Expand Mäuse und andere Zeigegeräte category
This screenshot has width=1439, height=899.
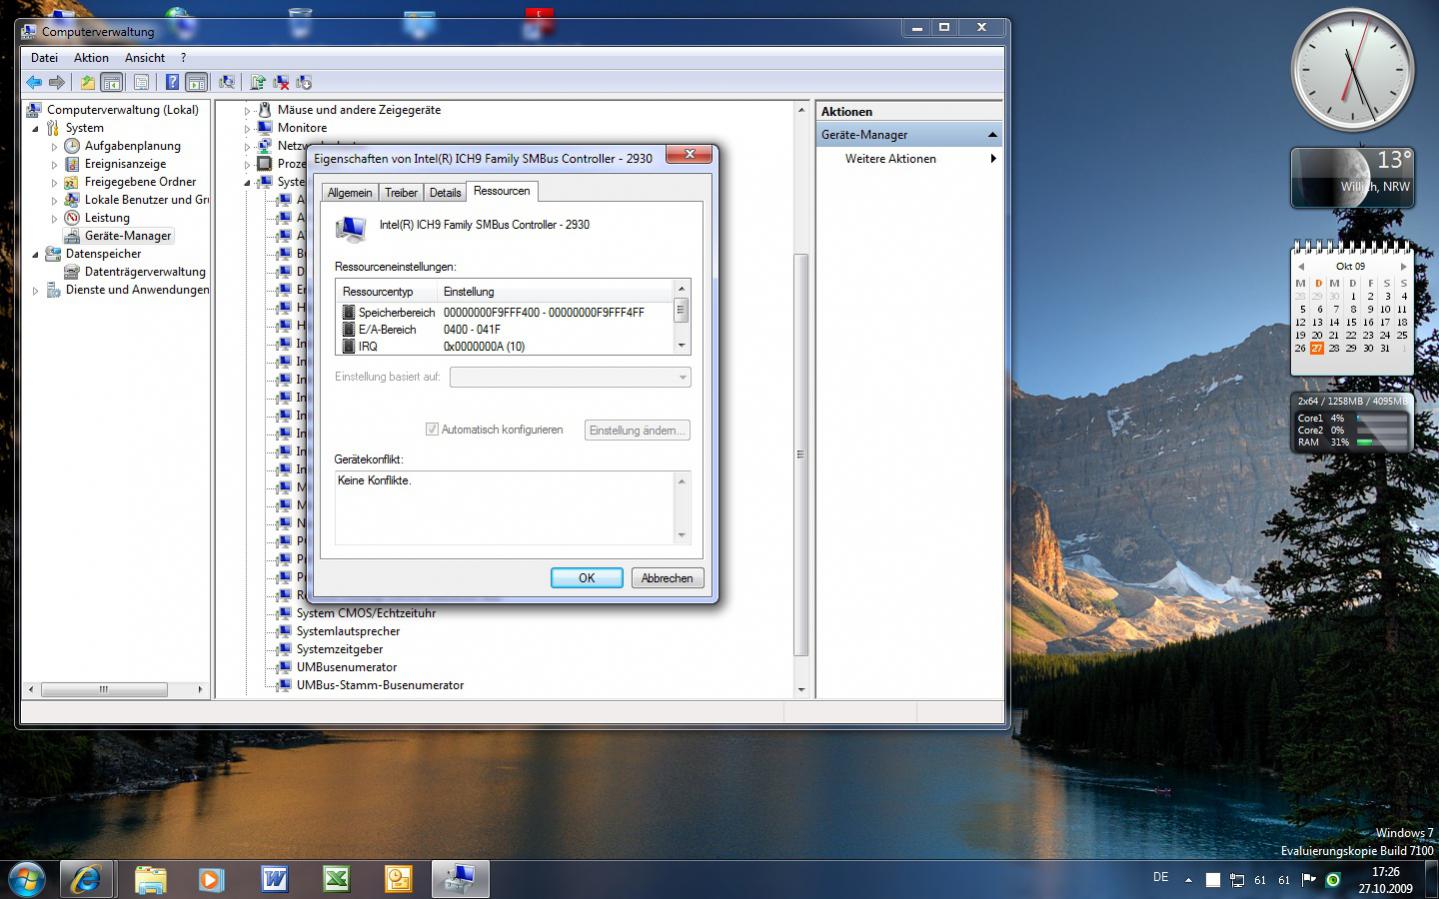pyautogui.click(x=247, y=111)
